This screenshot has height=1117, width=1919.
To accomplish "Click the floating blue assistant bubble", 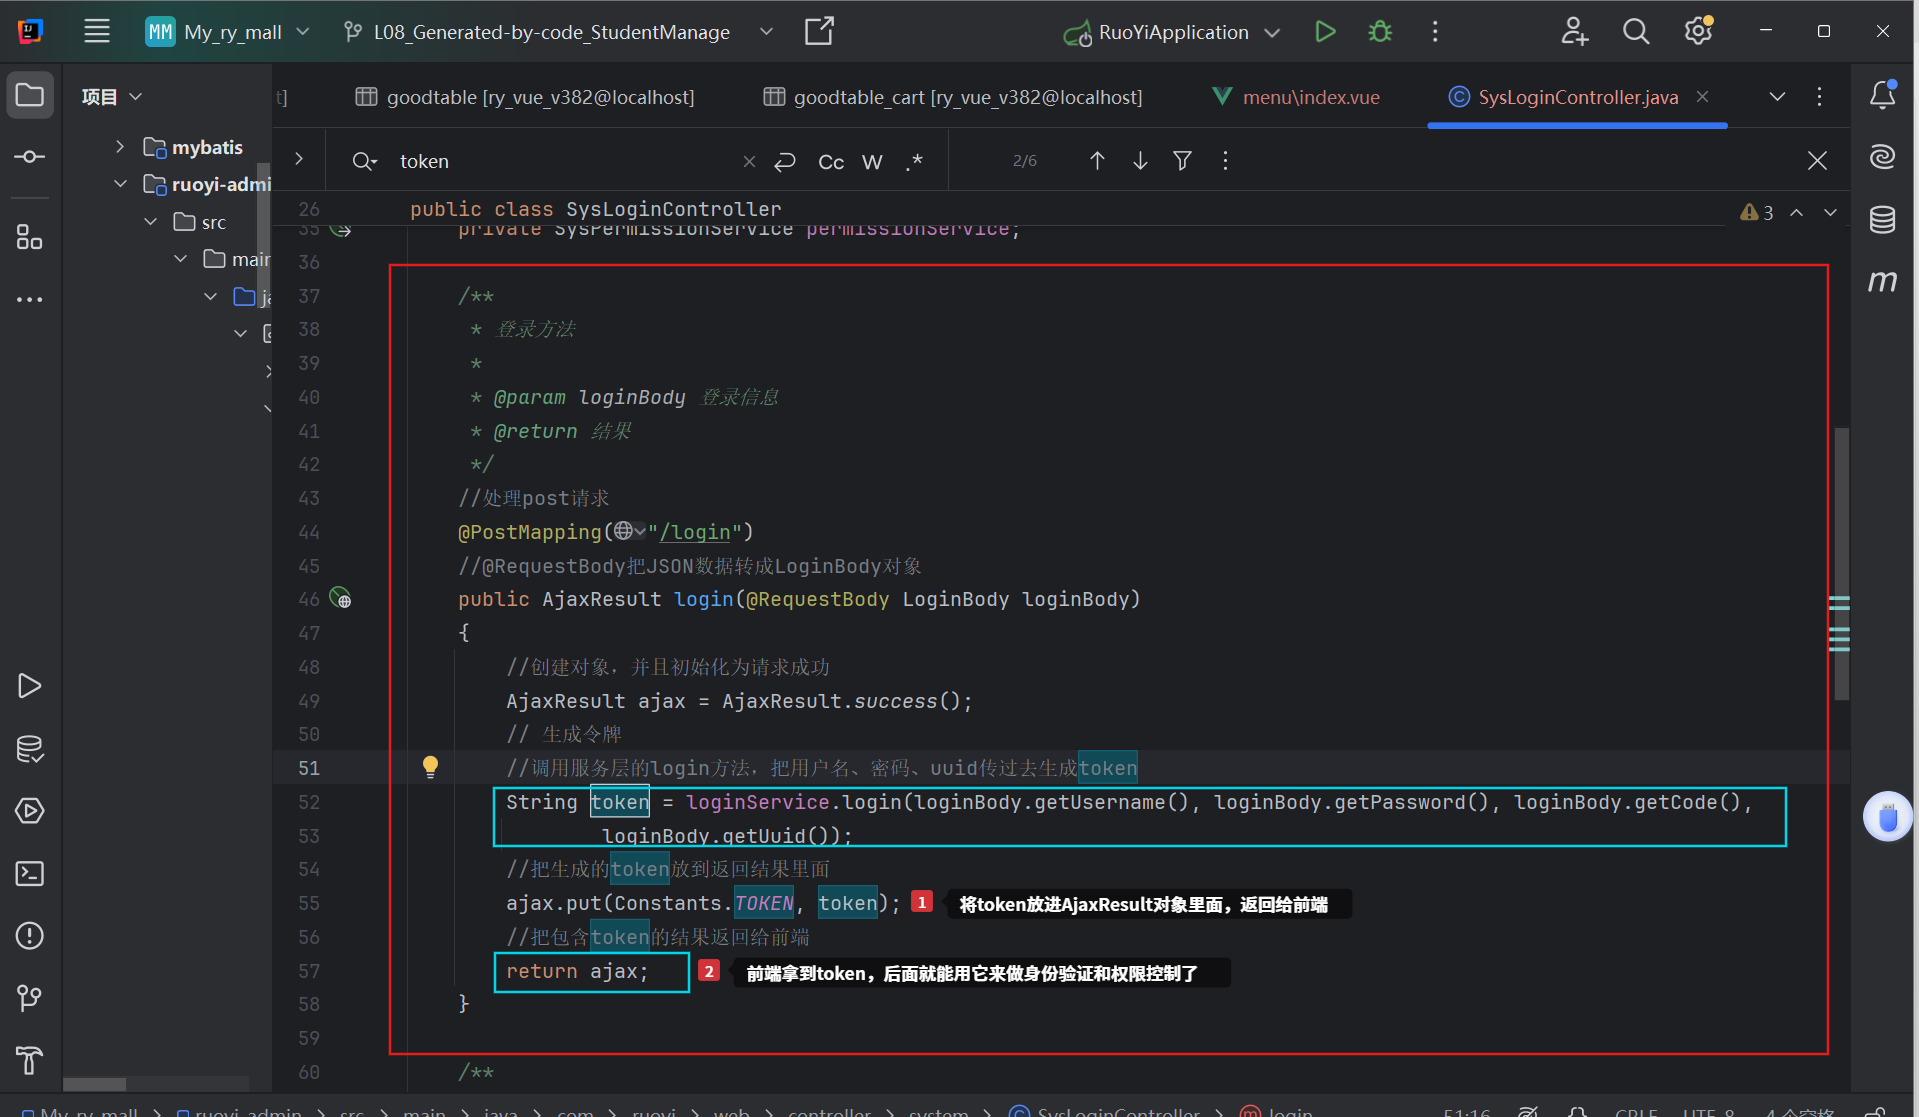I will coord(1888,817).
